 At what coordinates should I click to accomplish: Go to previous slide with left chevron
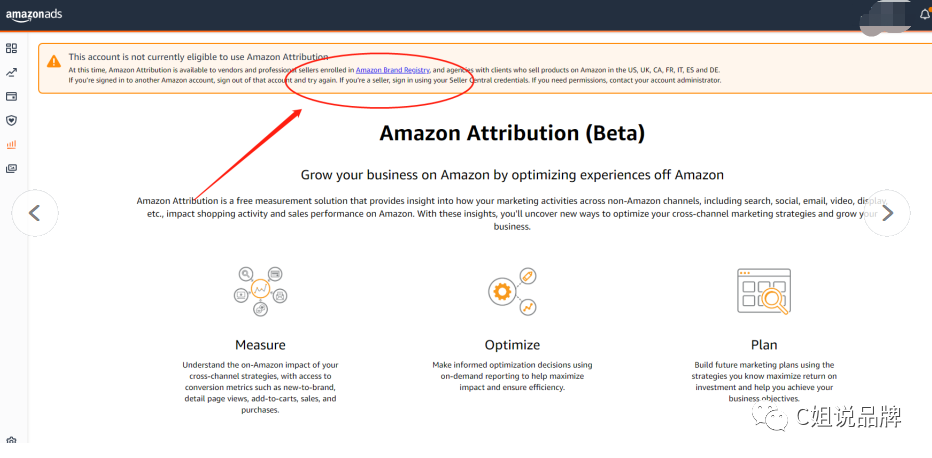35,213
